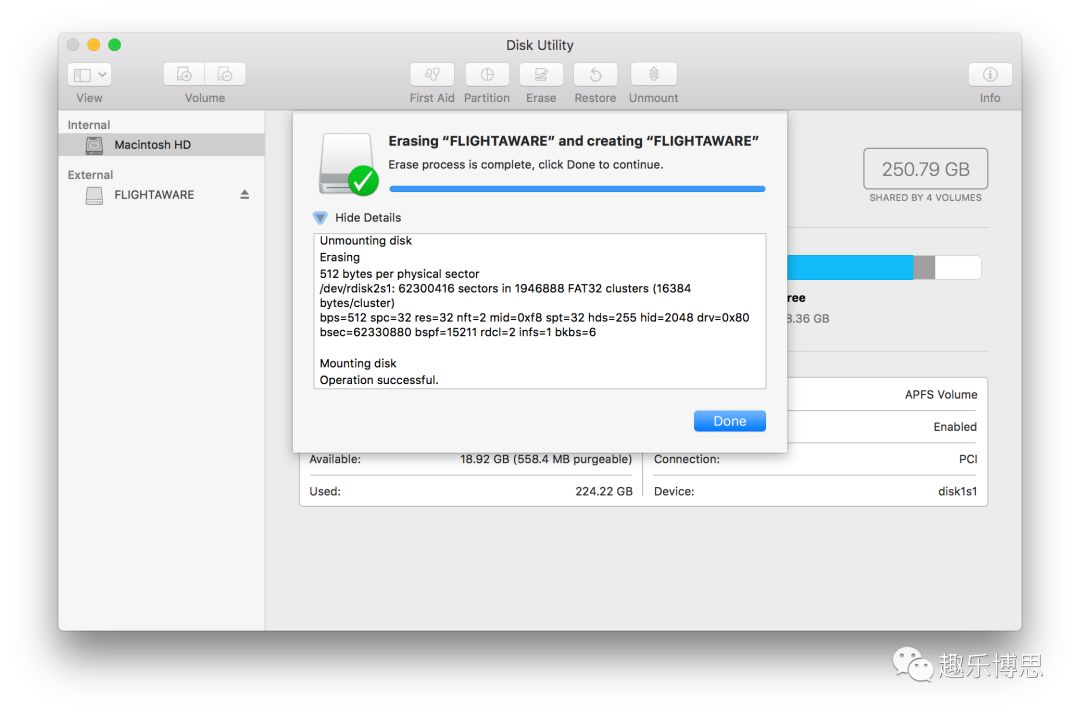Click the add Volume toolbar icon
The image size is (1080, 714).
(x=184, y=74)
